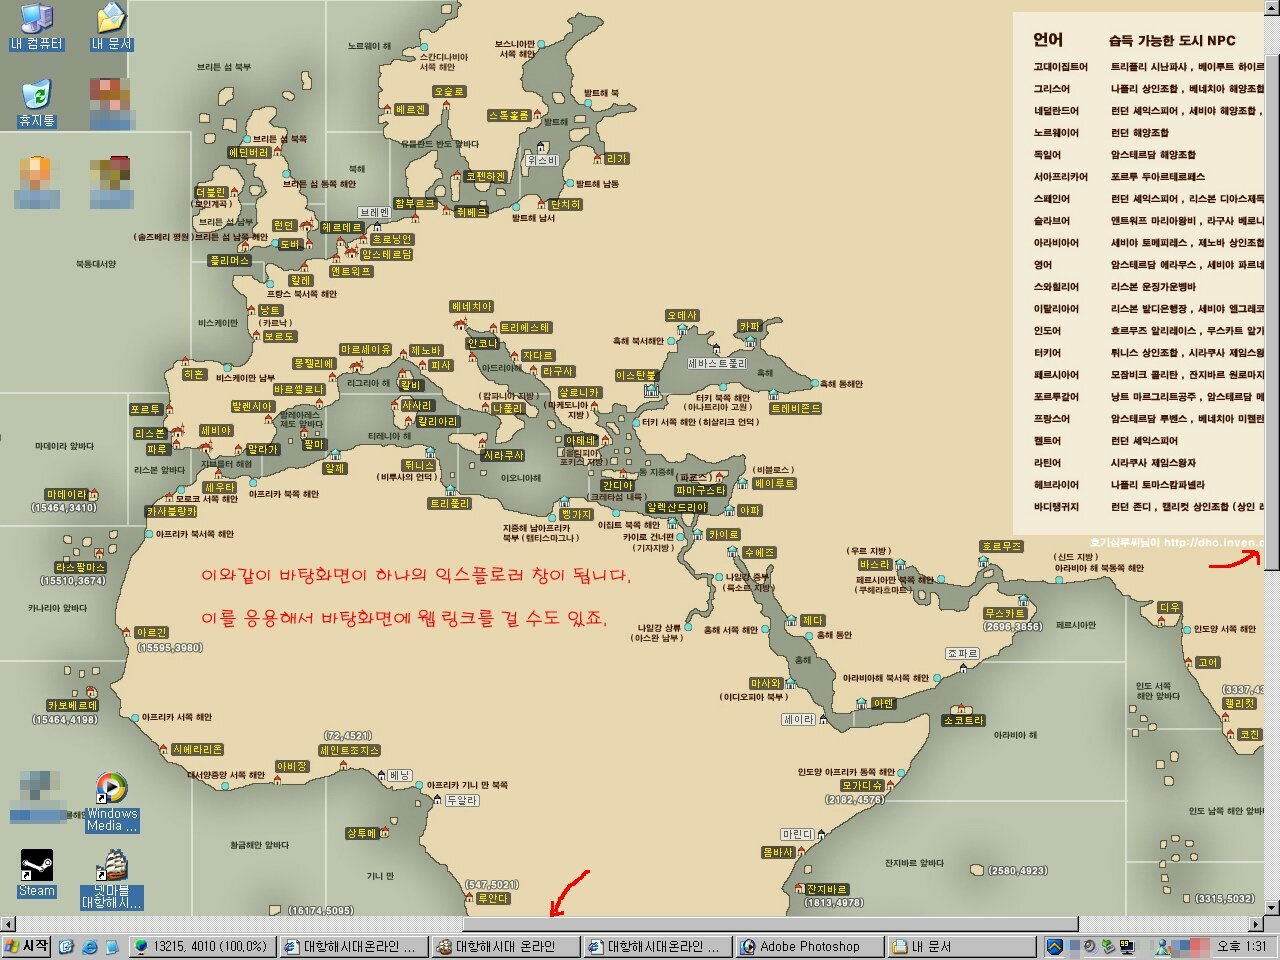Screen dimensions: 1280x960
Task: Click the 알렉산드리아 city label on the map
Action: pyautogui.click(x=677, y=508)
